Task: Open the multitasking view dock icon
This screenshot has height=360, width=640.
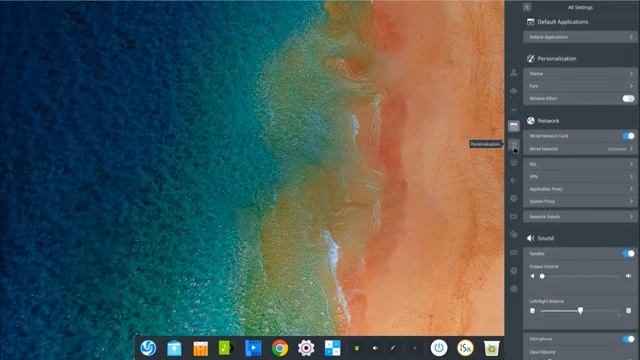Action: tap(332, 348)
